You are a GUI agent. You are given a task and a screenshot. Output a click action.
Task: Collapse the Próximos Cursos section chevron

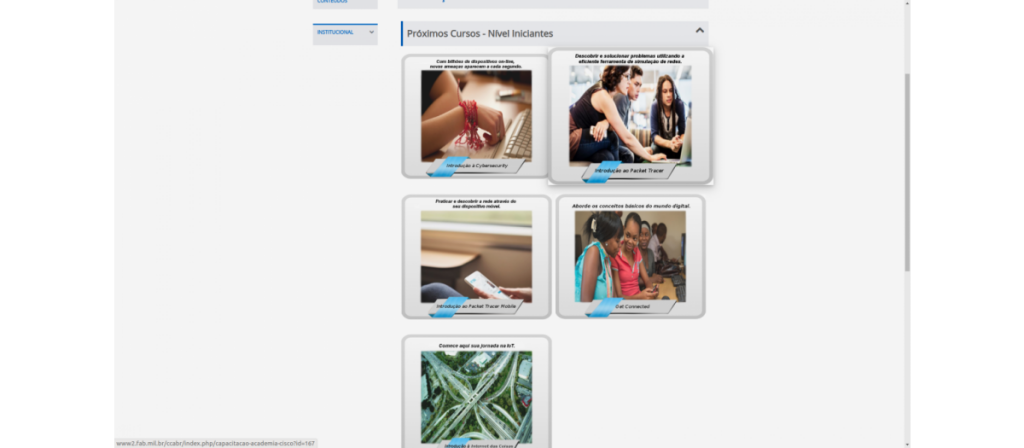coord(699,30)
